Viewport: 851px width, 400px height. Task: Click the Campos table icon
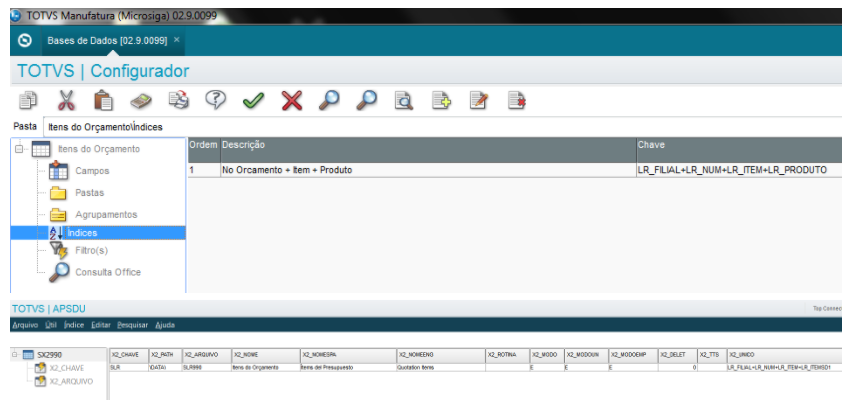[58, 170]
